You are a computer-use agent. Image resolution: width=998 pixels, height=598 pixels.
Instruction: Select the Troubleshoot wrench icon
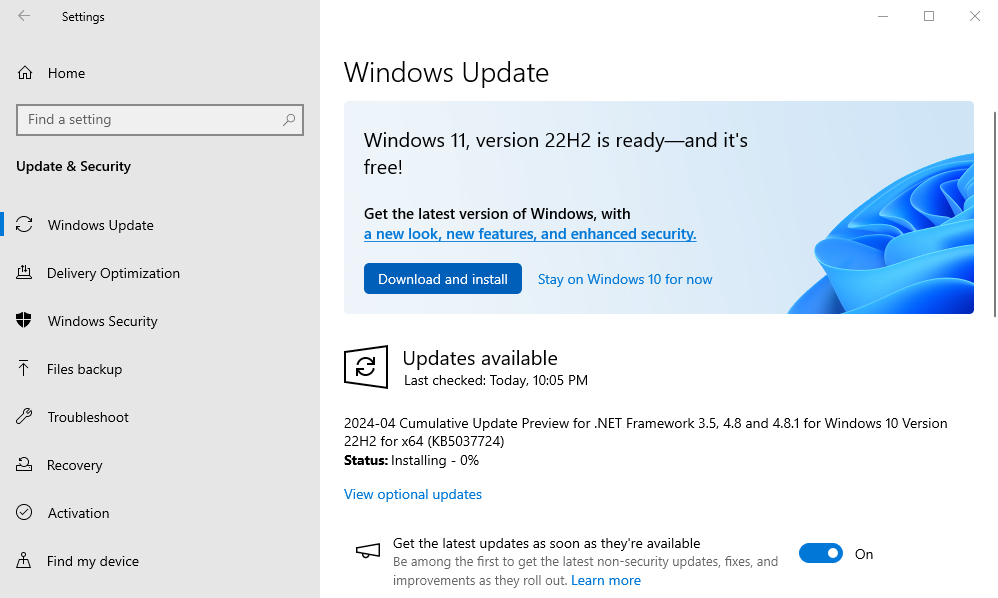[23, 417]
